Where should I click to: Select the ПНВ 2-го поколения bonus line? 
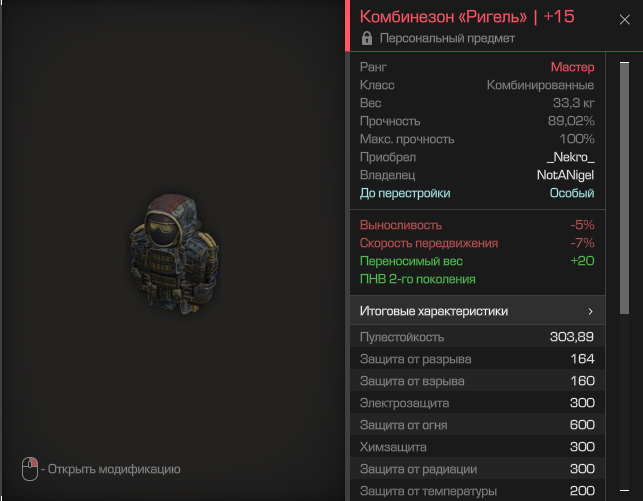(417, 279)
